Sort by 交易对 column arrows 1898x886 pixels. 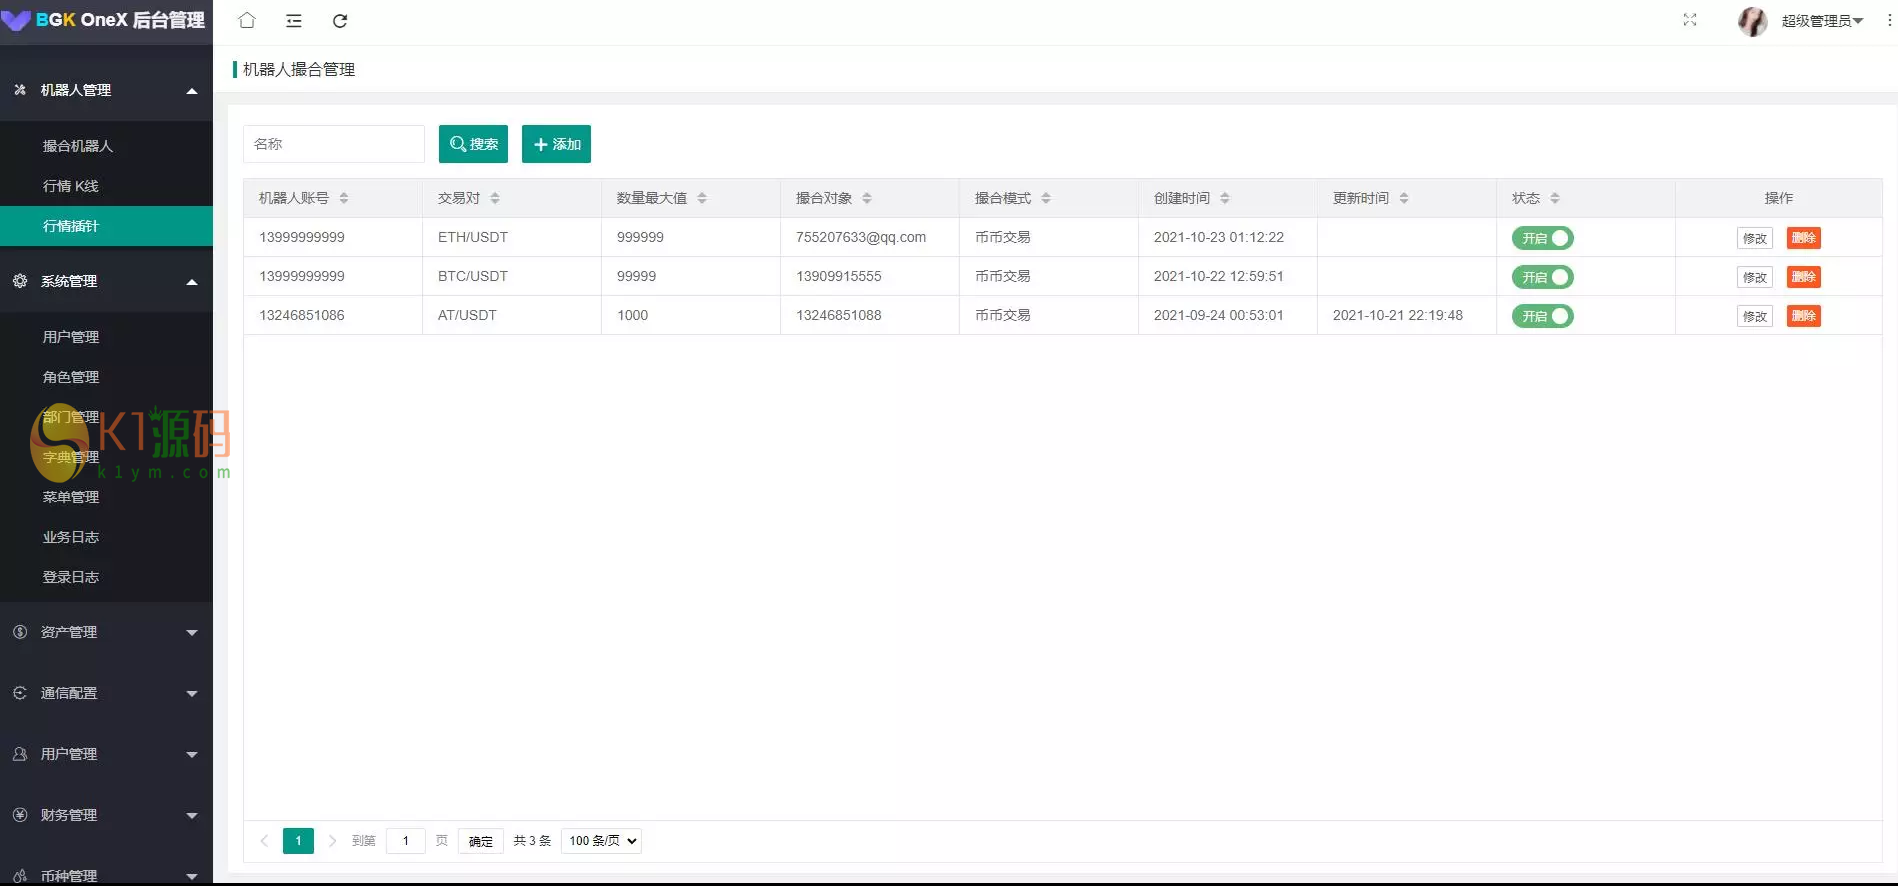tap(495, 198)
